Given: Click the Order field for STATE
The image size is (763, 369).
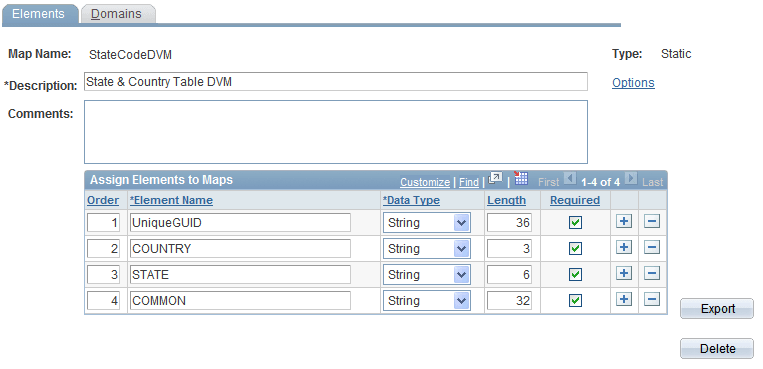Looking at the screenshot, I should (103, 275).
